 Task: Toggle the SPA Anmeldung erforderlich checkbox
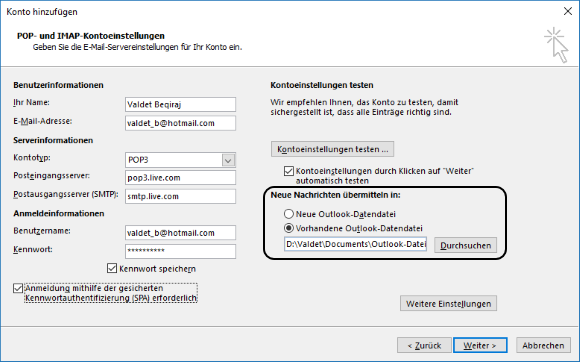[18, 288]
